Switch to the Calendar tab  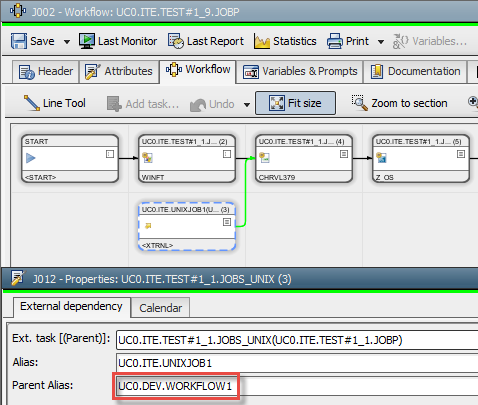click(x=160, y=308)
